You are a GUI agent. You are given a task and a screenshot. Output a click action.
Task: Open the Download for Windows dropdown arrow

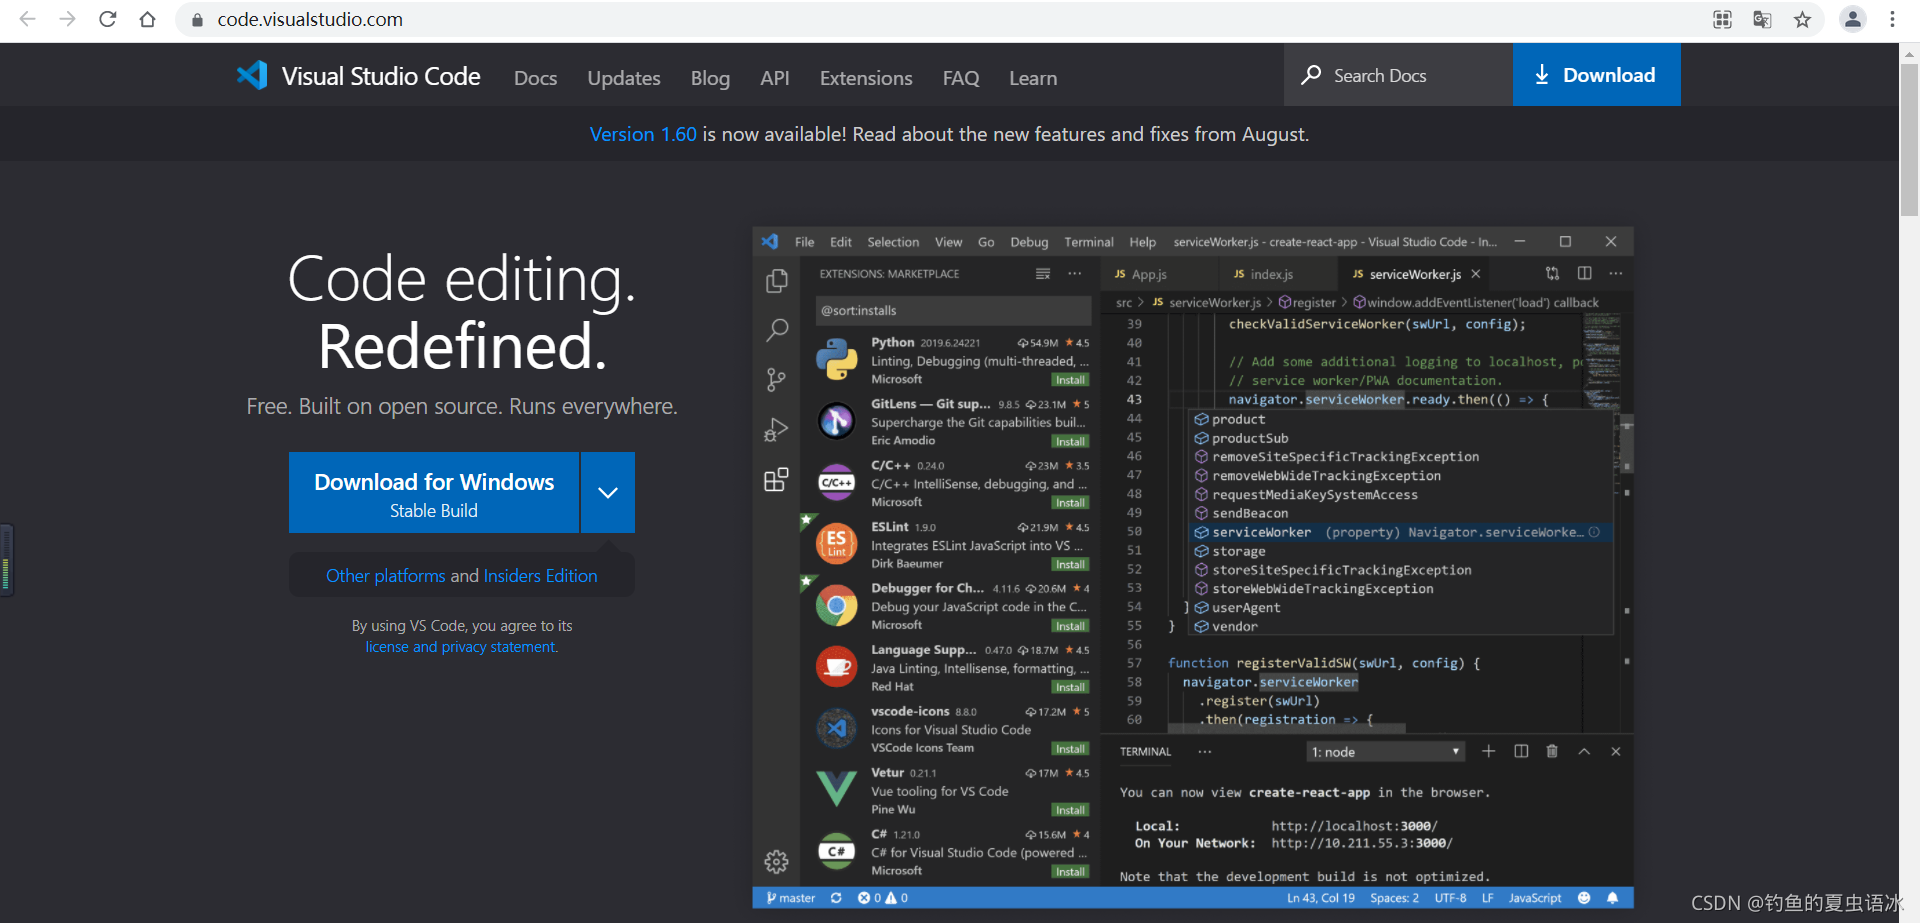tap(607, 492)
